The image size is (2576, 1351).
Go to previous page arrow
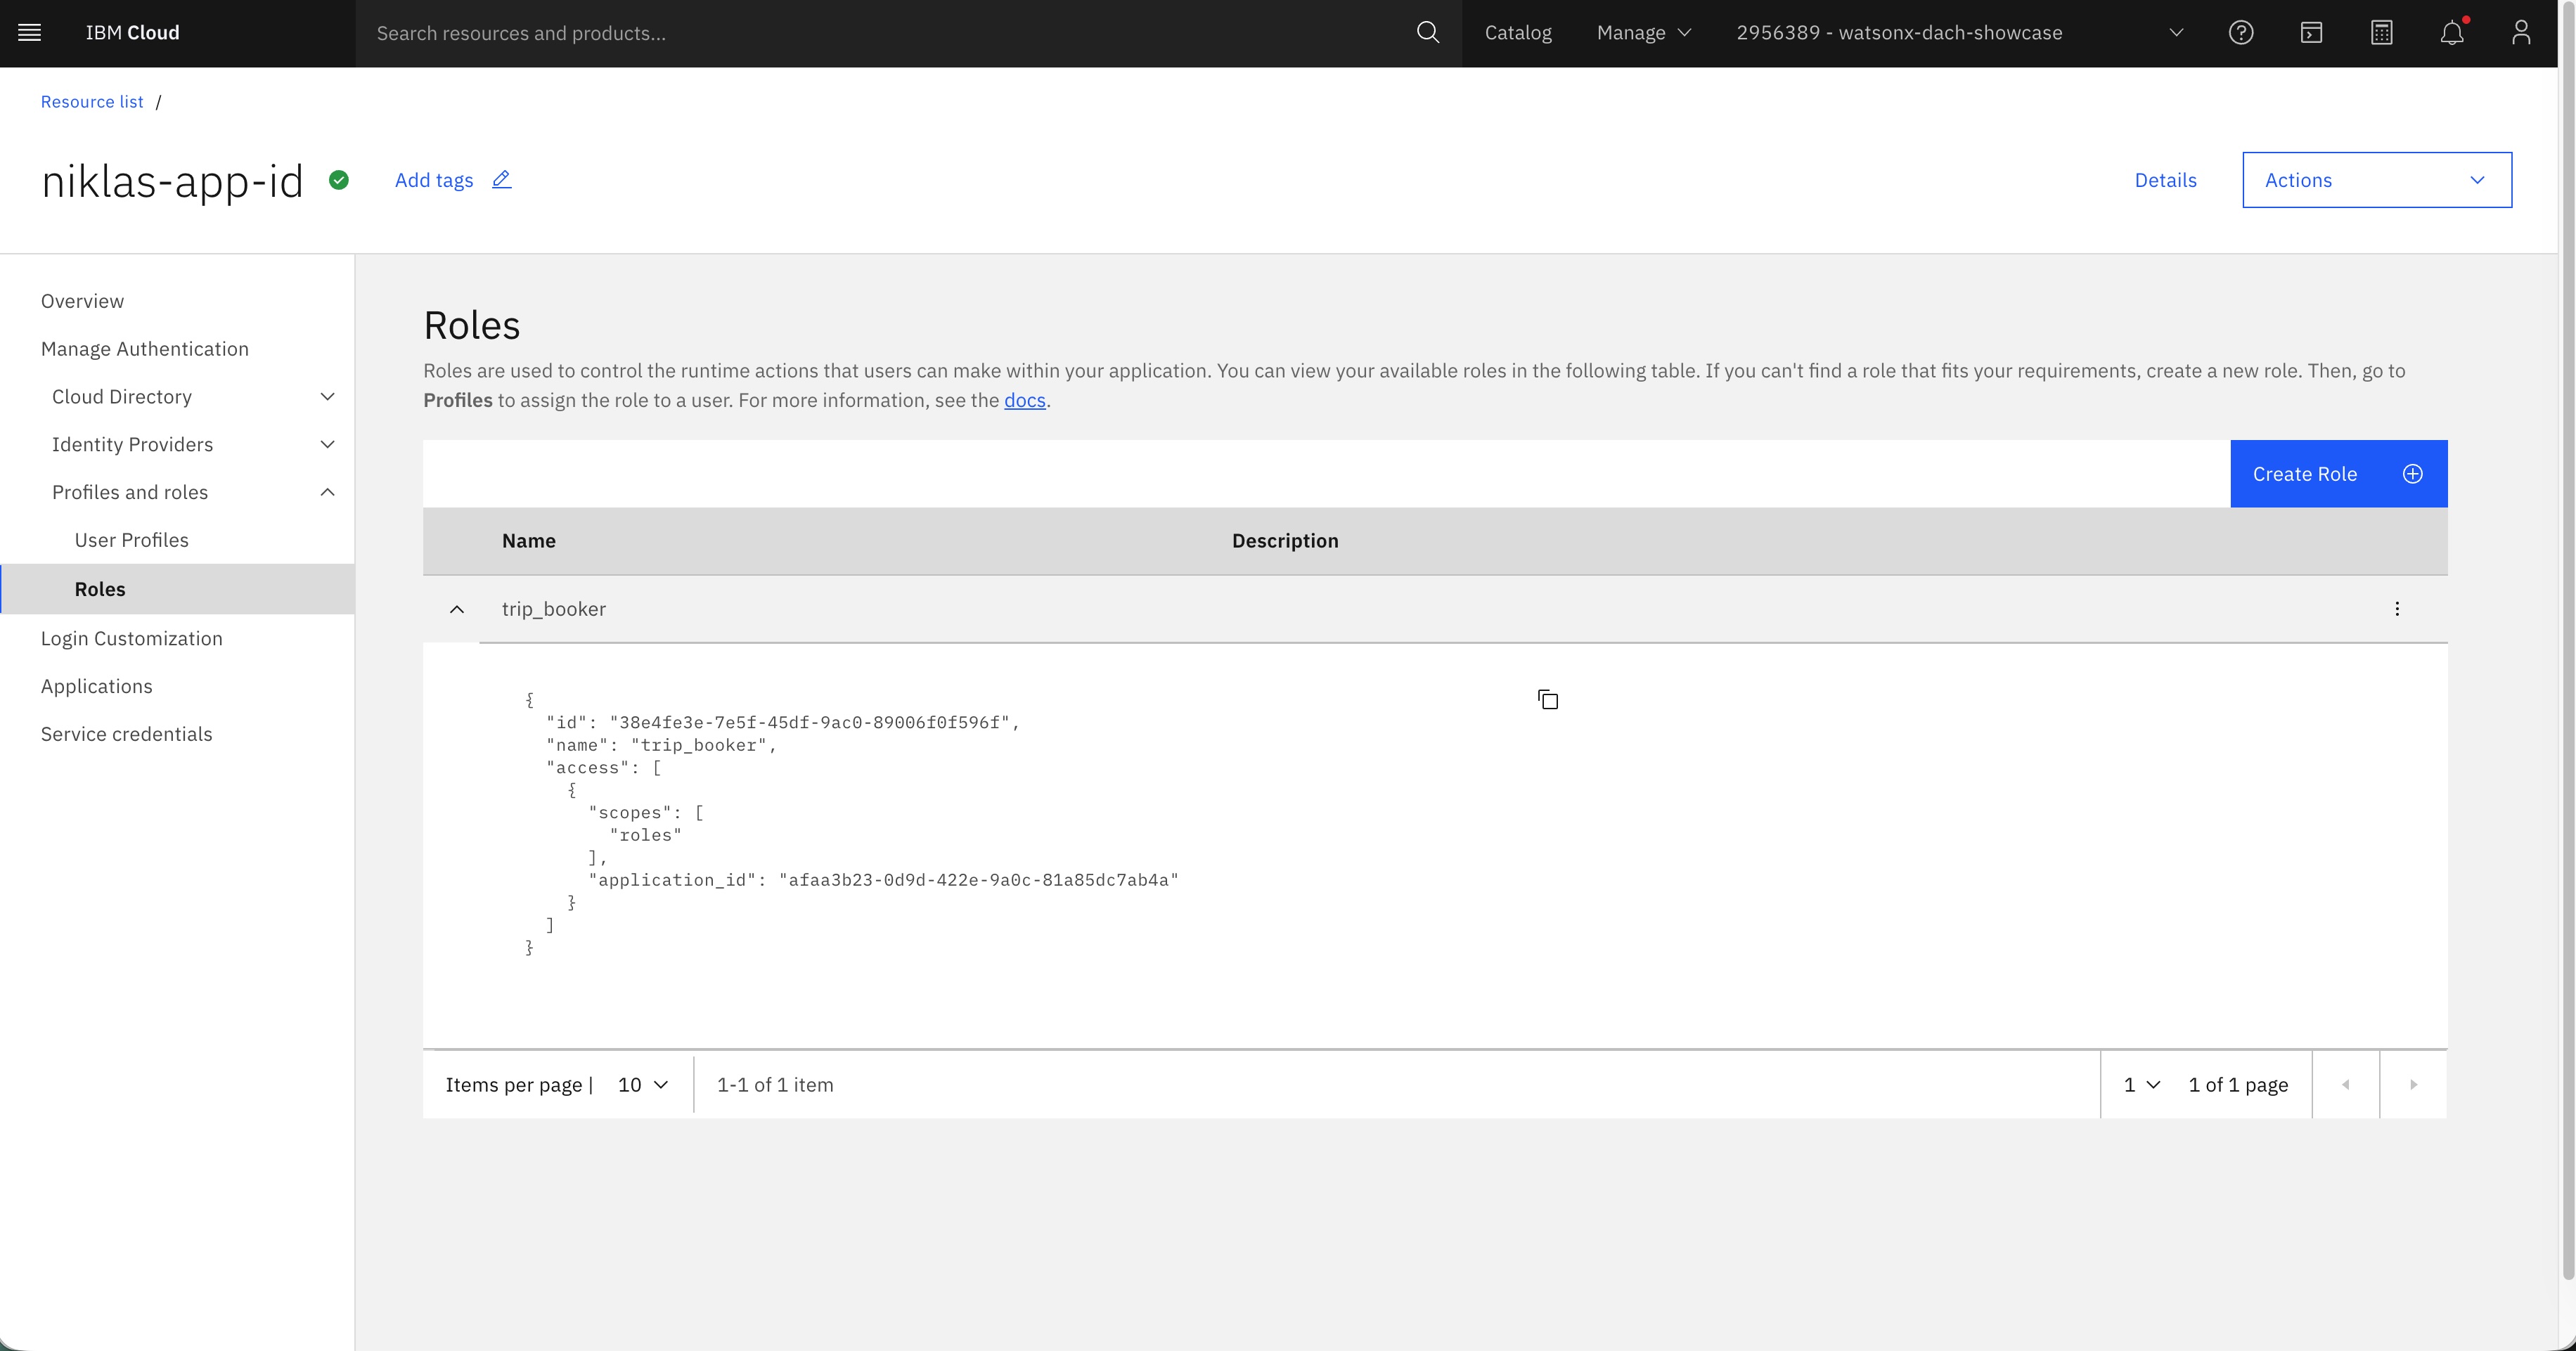(x=2346, y=1085)
